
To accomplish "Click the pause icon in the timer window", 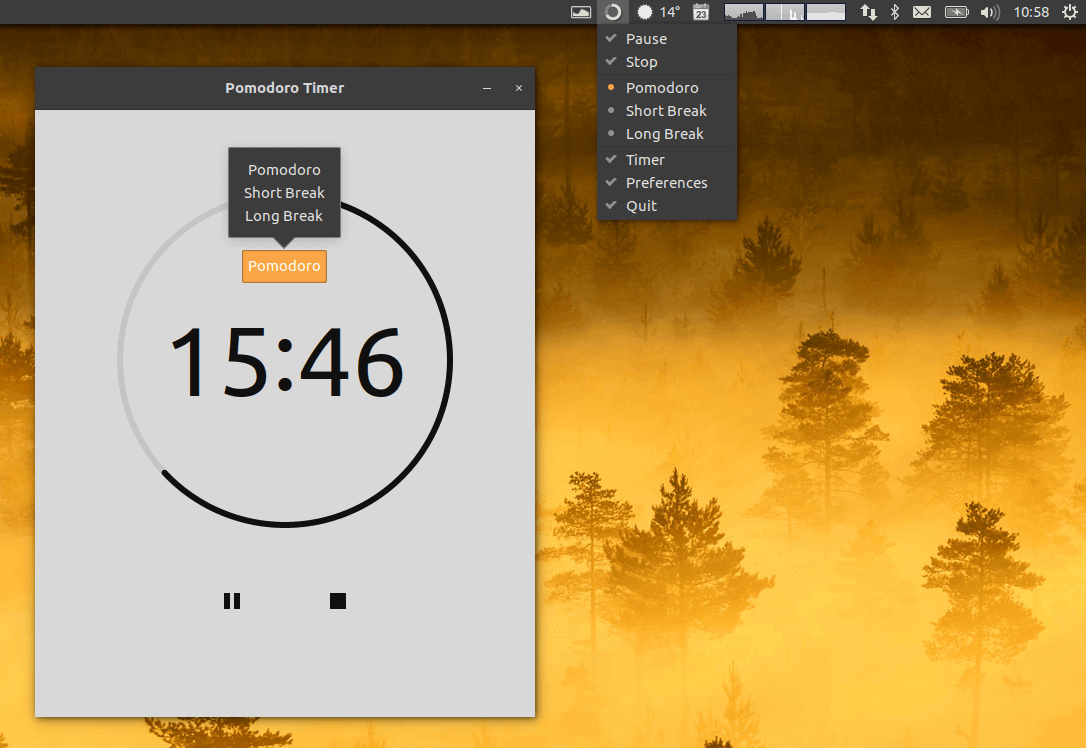I will tap(232, 601).
